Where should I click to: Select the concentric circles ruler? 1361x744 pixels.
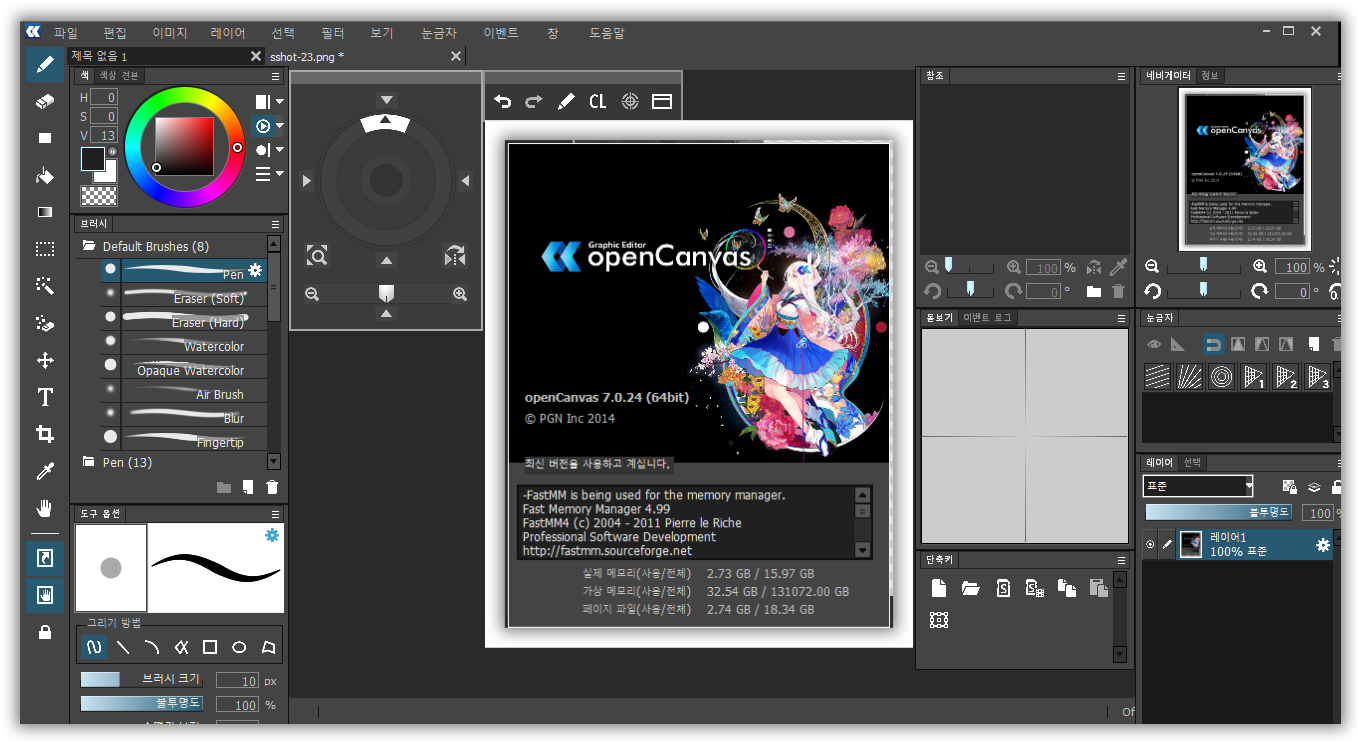tap(1221, 376)
